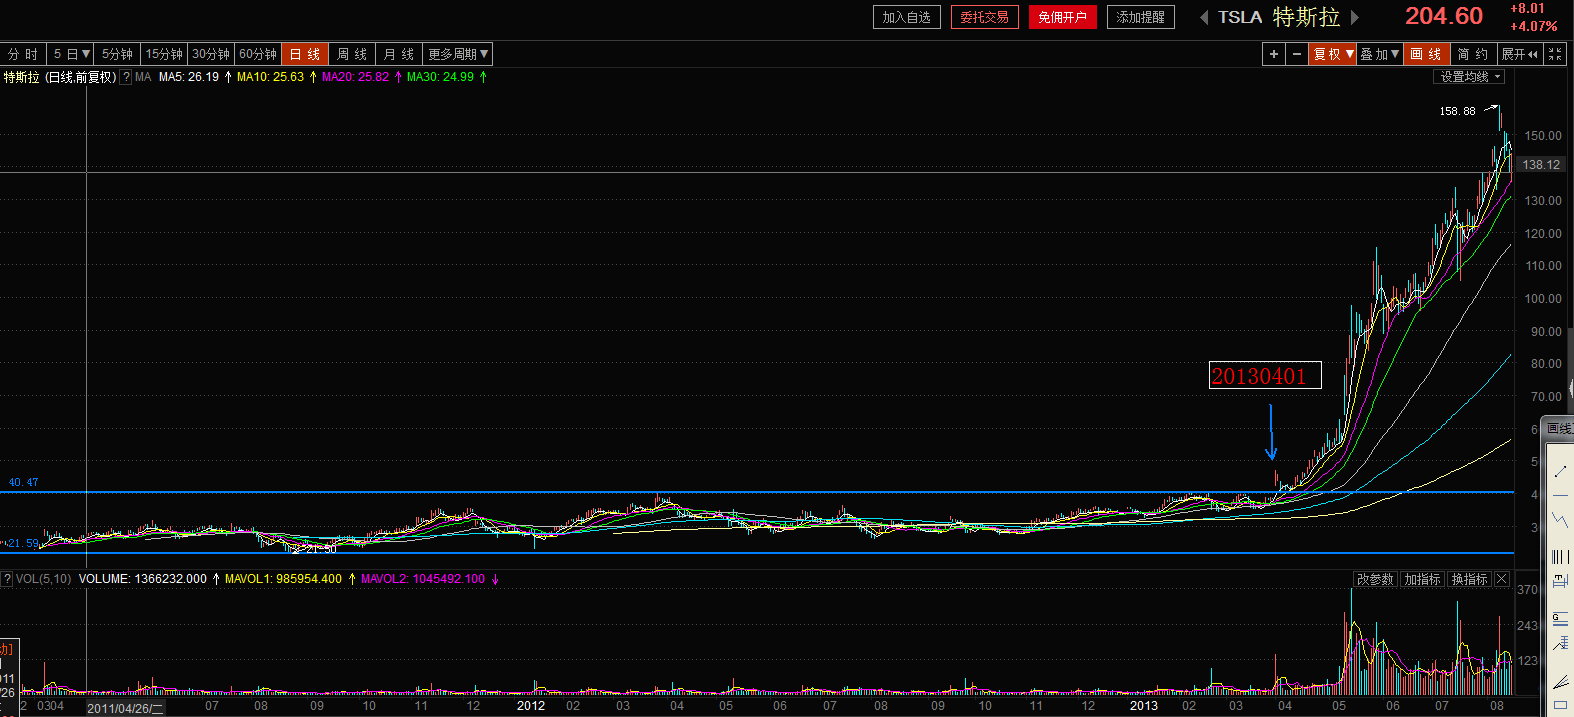Select the horizontal line drawing tool
Screen dimensions: 1574x717
tap(1560, 496)
